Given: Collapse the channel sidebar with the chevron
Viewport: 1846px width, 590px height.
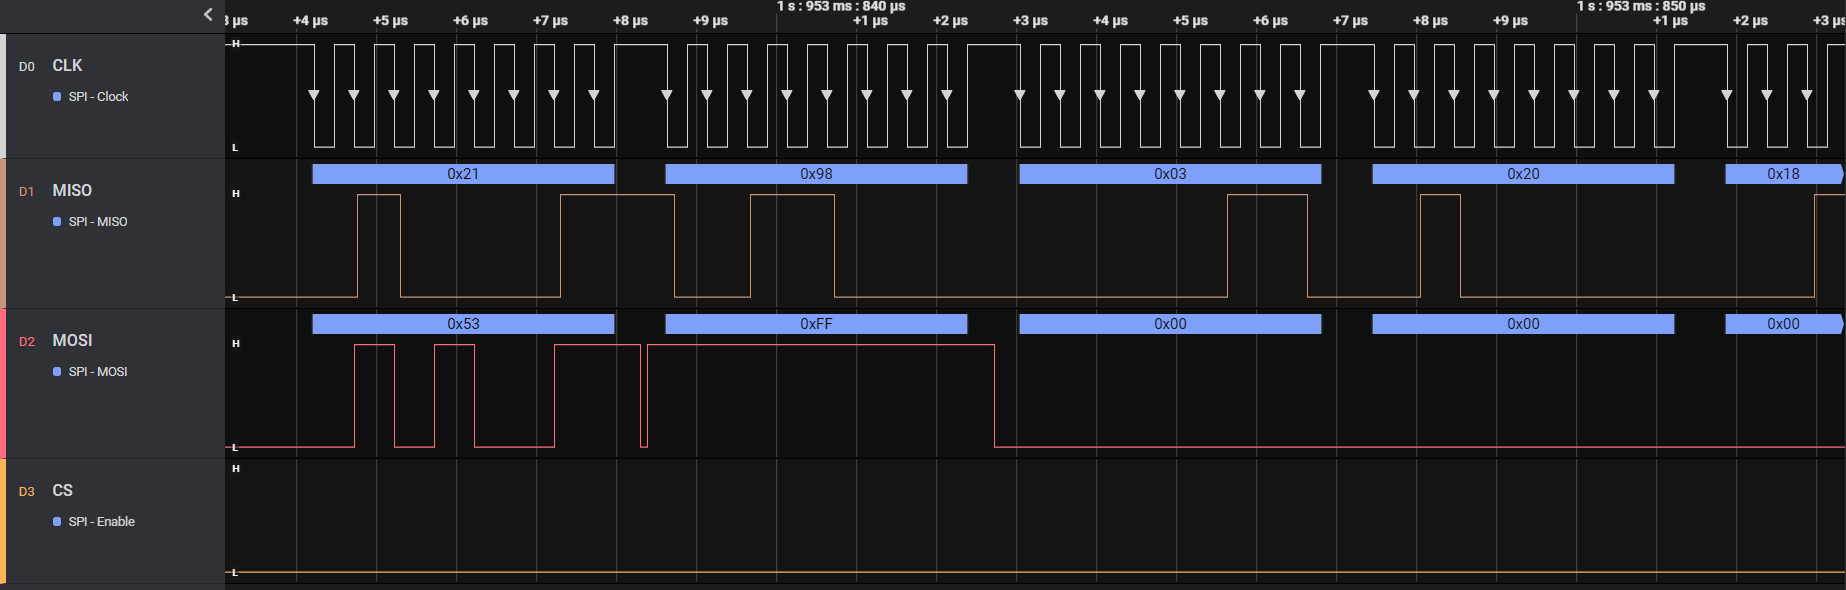Looking at the screenshot, I should (x=208, y=14).
